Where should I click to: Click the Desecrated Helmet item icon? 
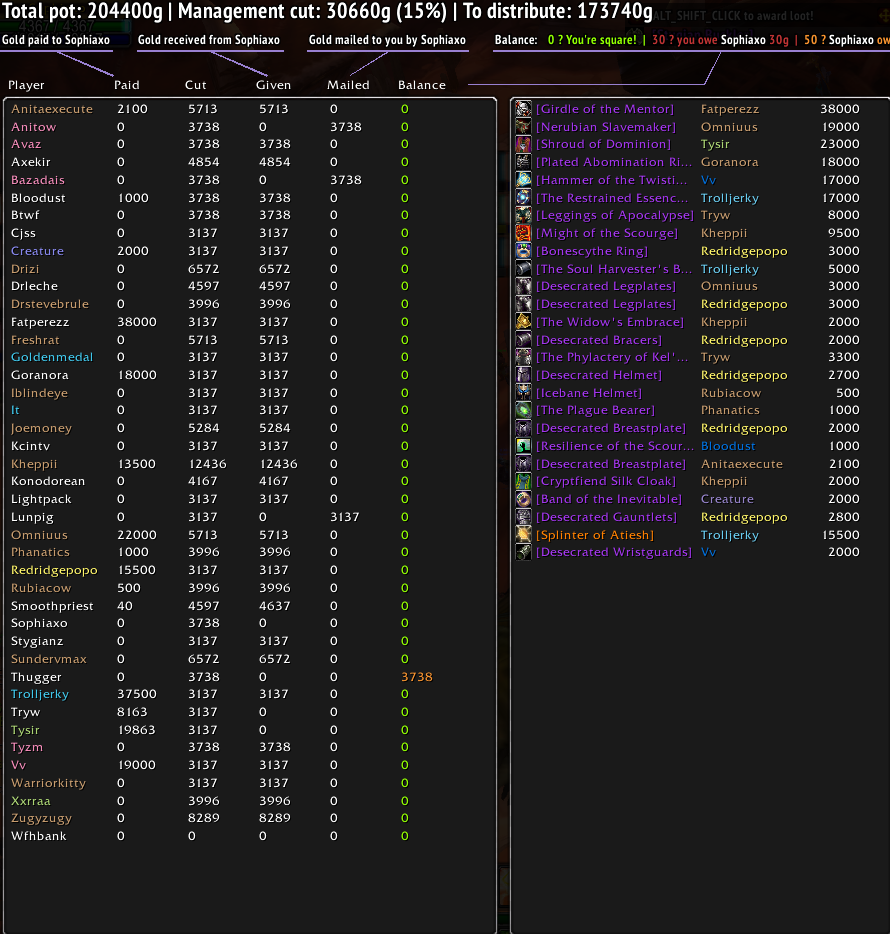point(523,375)
